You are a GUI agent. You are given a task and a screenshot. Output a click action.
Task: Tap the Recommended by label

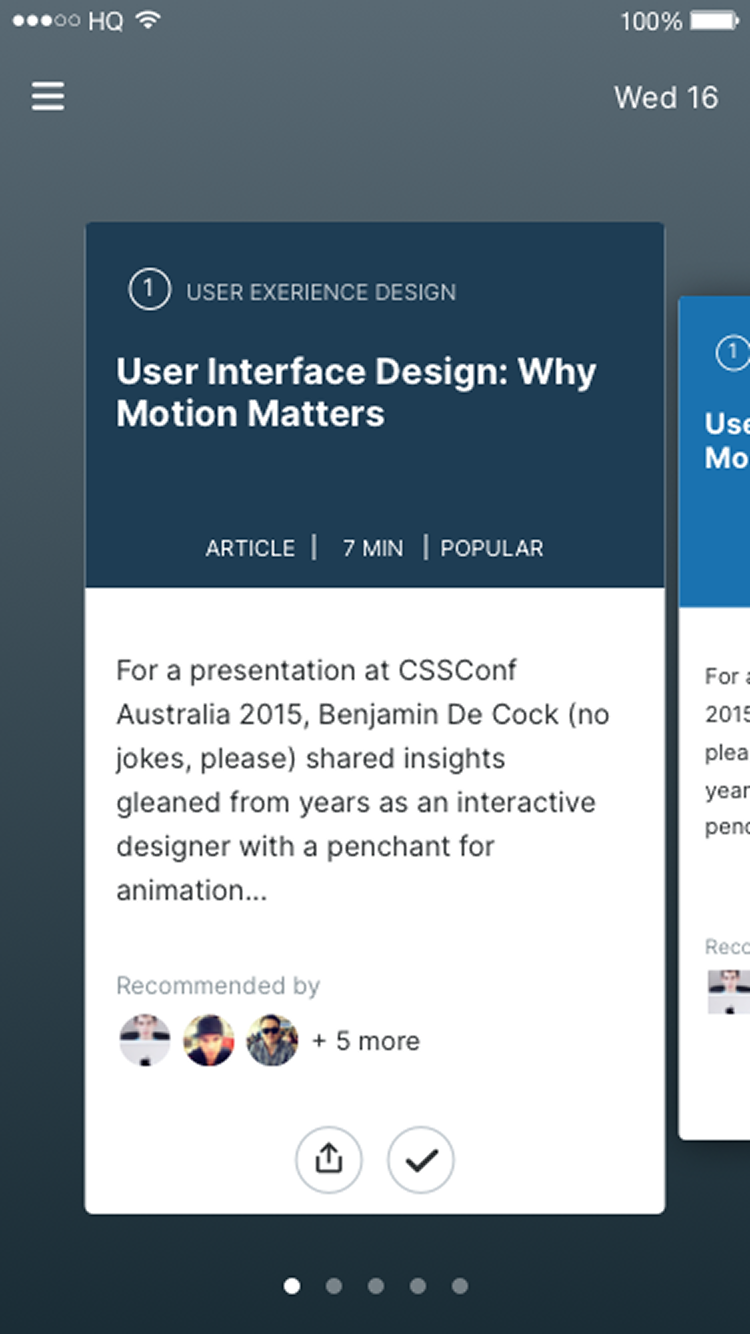point(218,986)
